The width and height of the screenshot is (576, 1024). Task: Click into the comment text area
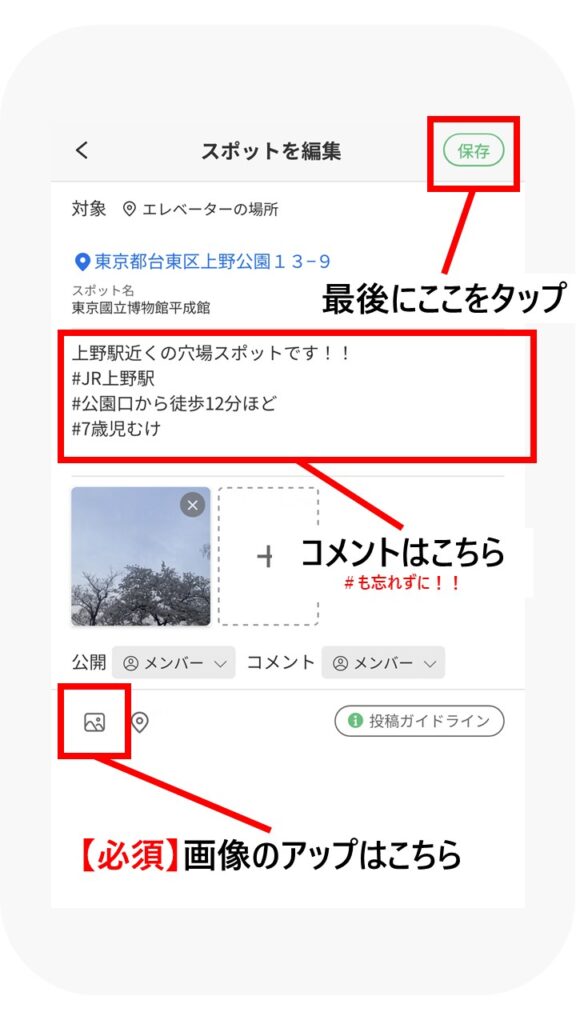pyautogui.click(x=297, y=396)
